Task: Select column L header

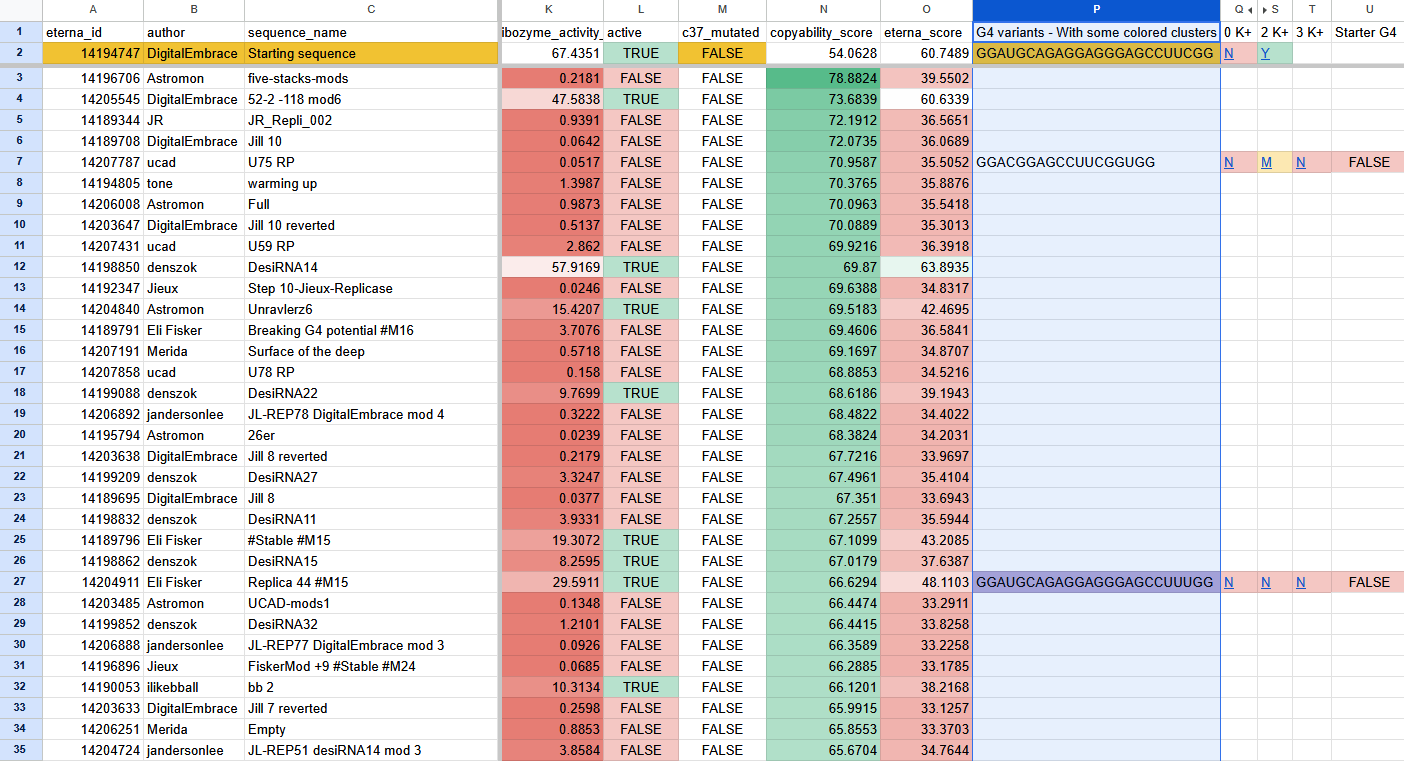Action: pyautogui.click(x=640, y=10)
